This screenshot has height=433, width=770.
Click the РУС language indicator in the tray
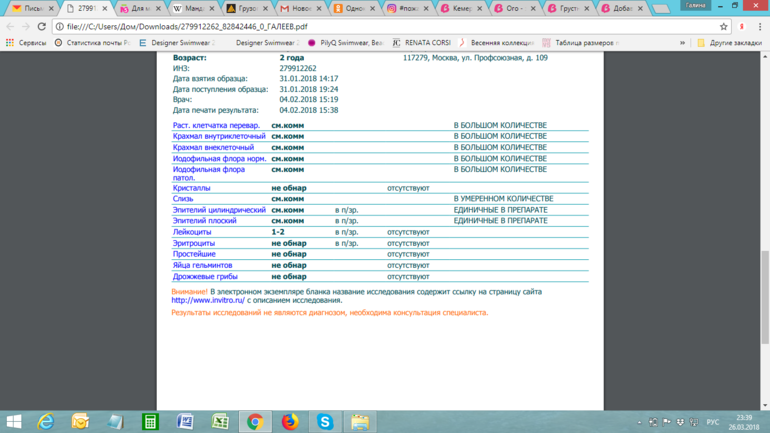point(713,422)
